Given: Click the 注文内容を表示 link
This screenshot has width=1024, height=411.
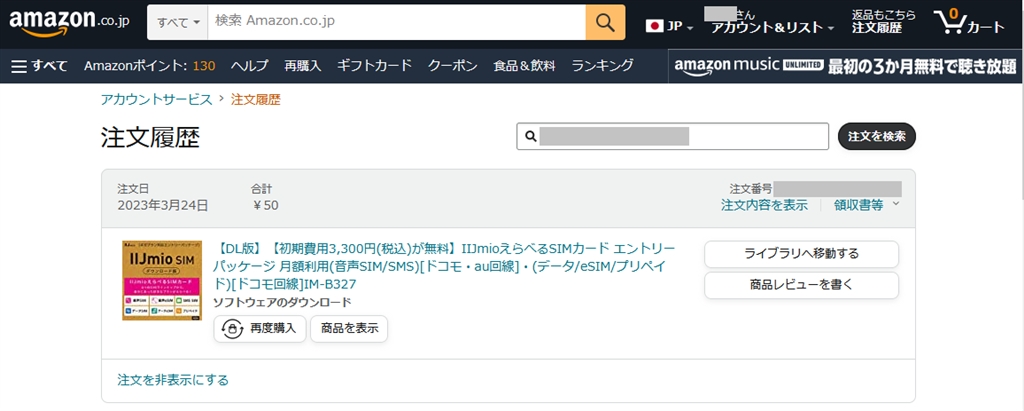Looking at the screenshot, I should click(x=764, y=205).
